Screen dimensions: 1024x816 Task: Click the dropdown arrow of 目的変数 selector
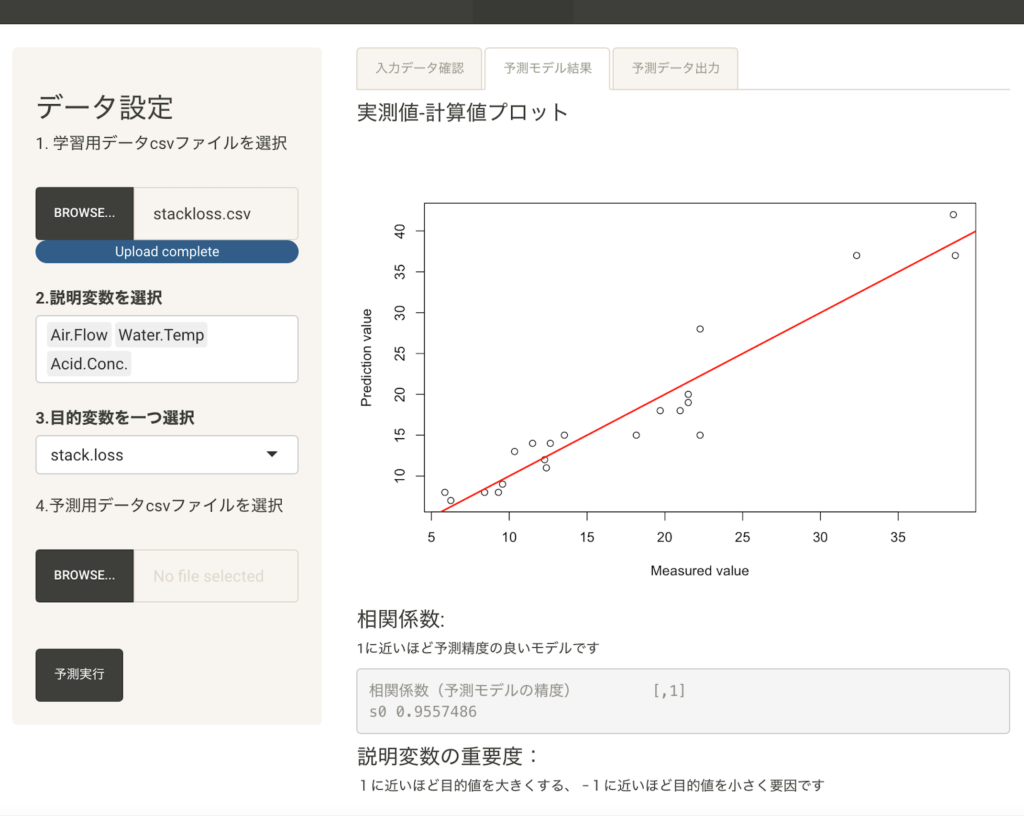[x=272, y=455]
